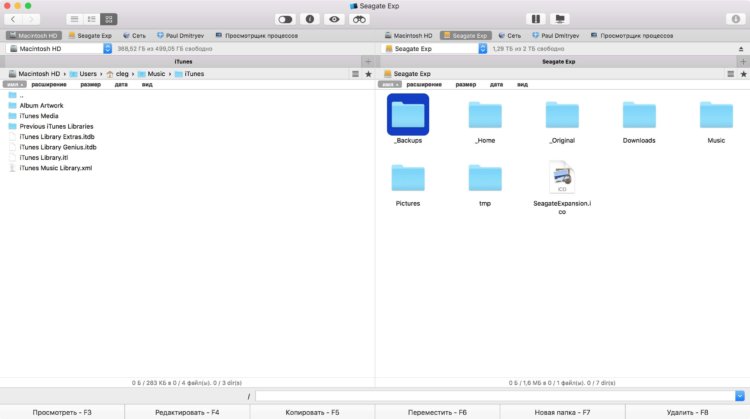Select tmp folder icon
This screenshot has height=419, width=750.
coord(485,178)
